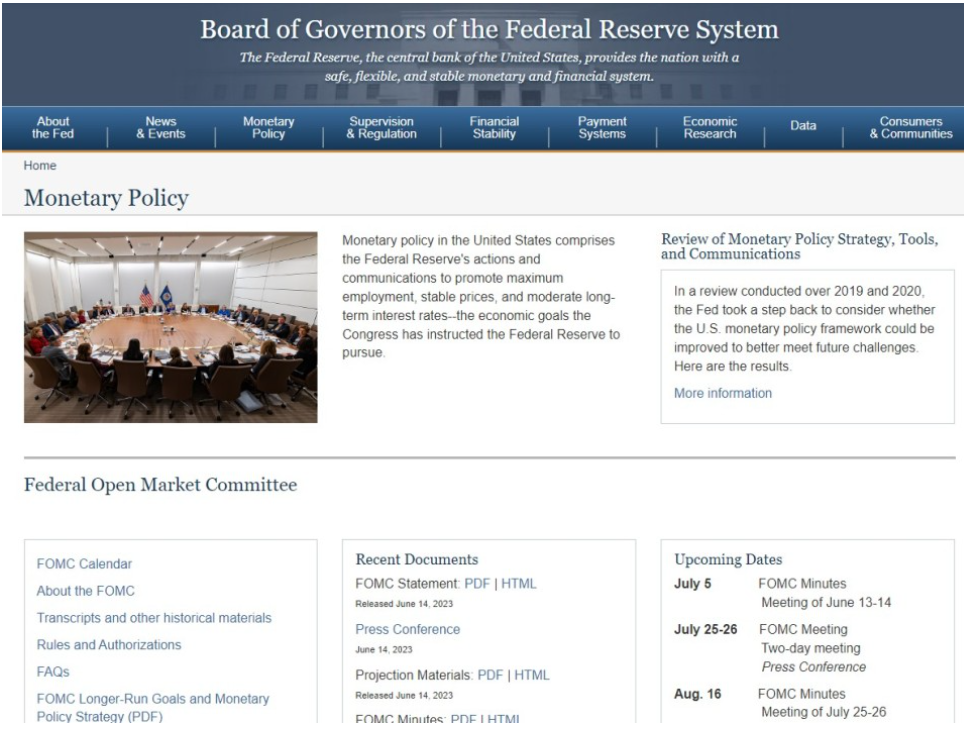
Task: Click the Monetary Policy page title
Action: (106, 198)
